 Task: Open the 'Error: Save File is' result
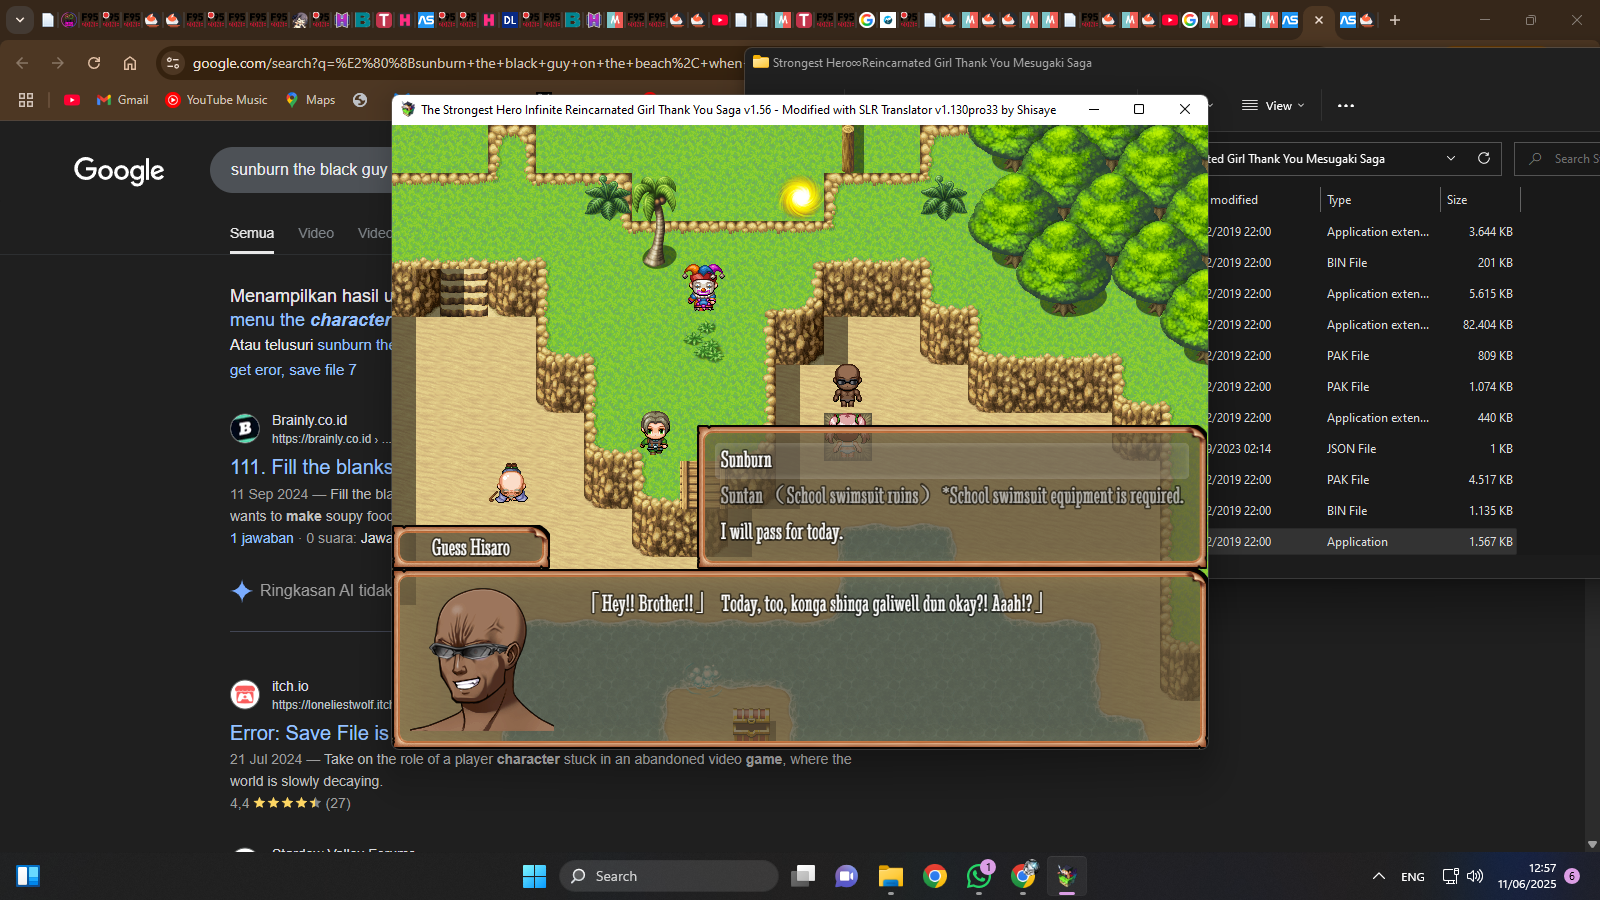pyautogui.click(x=309, y=733)
